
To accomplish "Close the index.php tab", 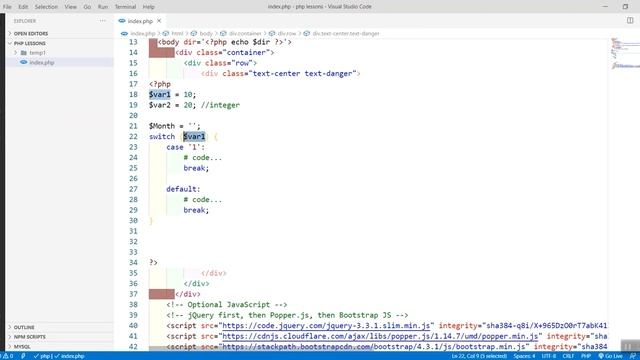I will [x=159, y=21].
